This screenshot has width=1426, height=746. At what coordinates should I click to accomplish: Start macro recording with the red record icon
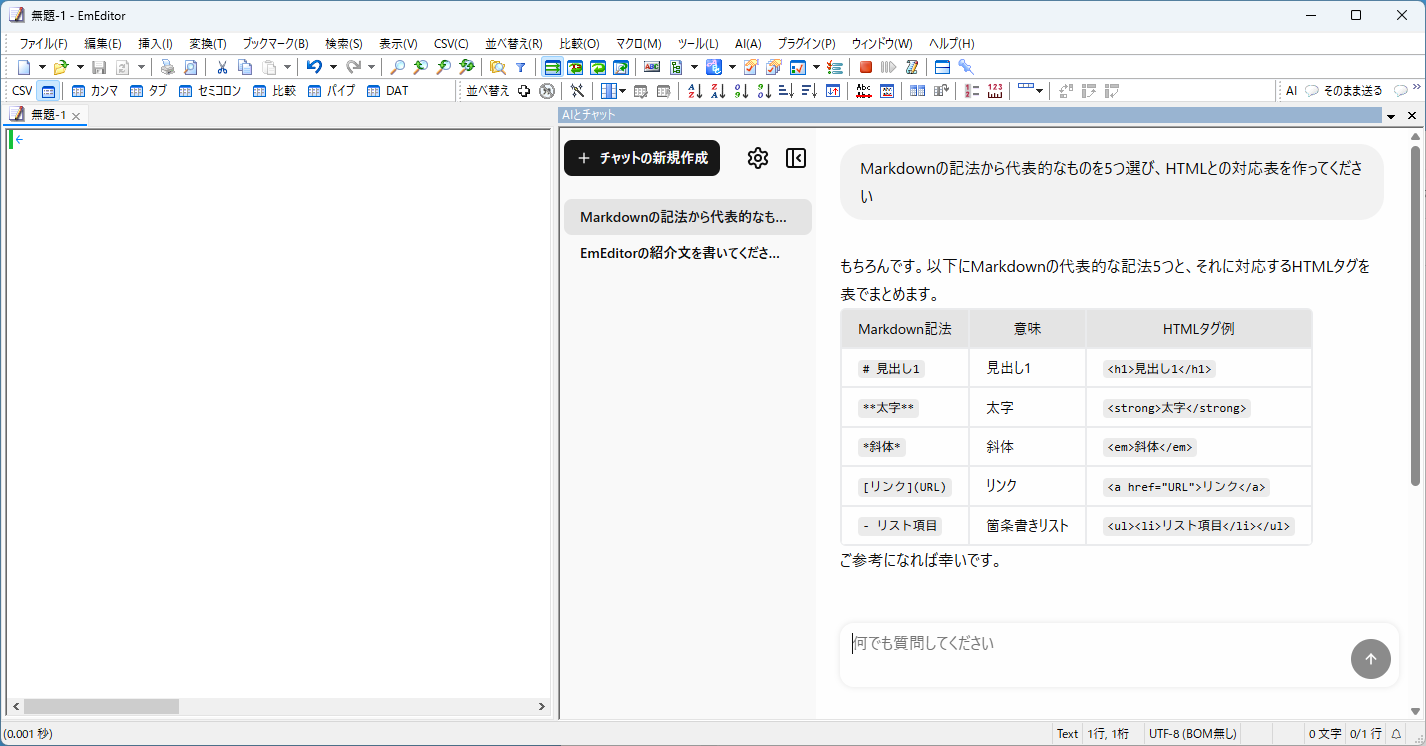(x=864, y=66)
